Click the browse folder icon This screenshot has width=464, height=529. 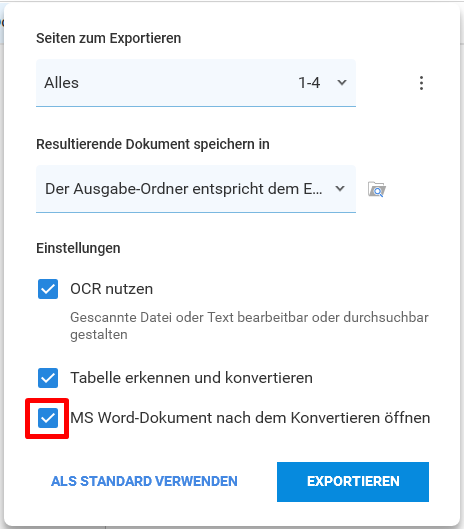click(377, 189)
